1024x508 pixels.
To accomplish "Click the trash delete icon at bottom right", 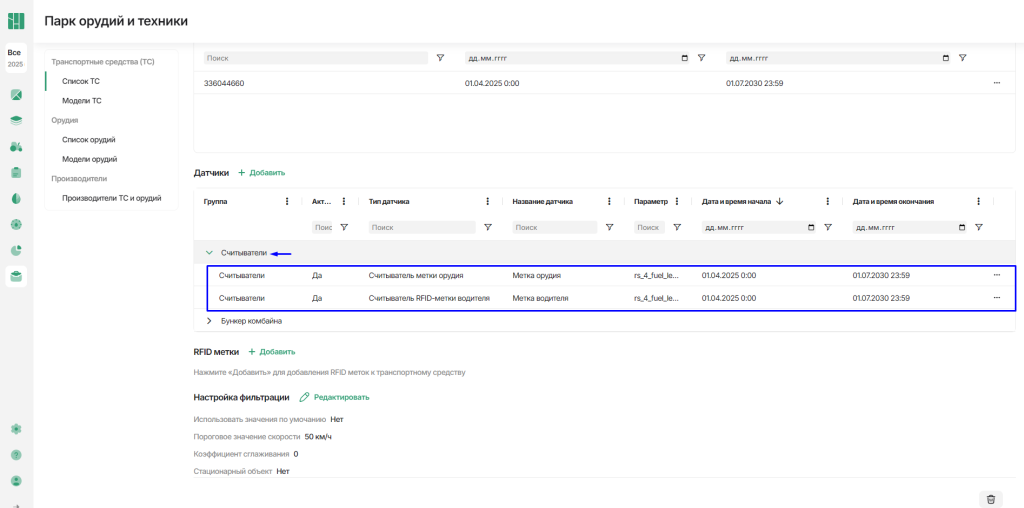I will pos(990,499).
